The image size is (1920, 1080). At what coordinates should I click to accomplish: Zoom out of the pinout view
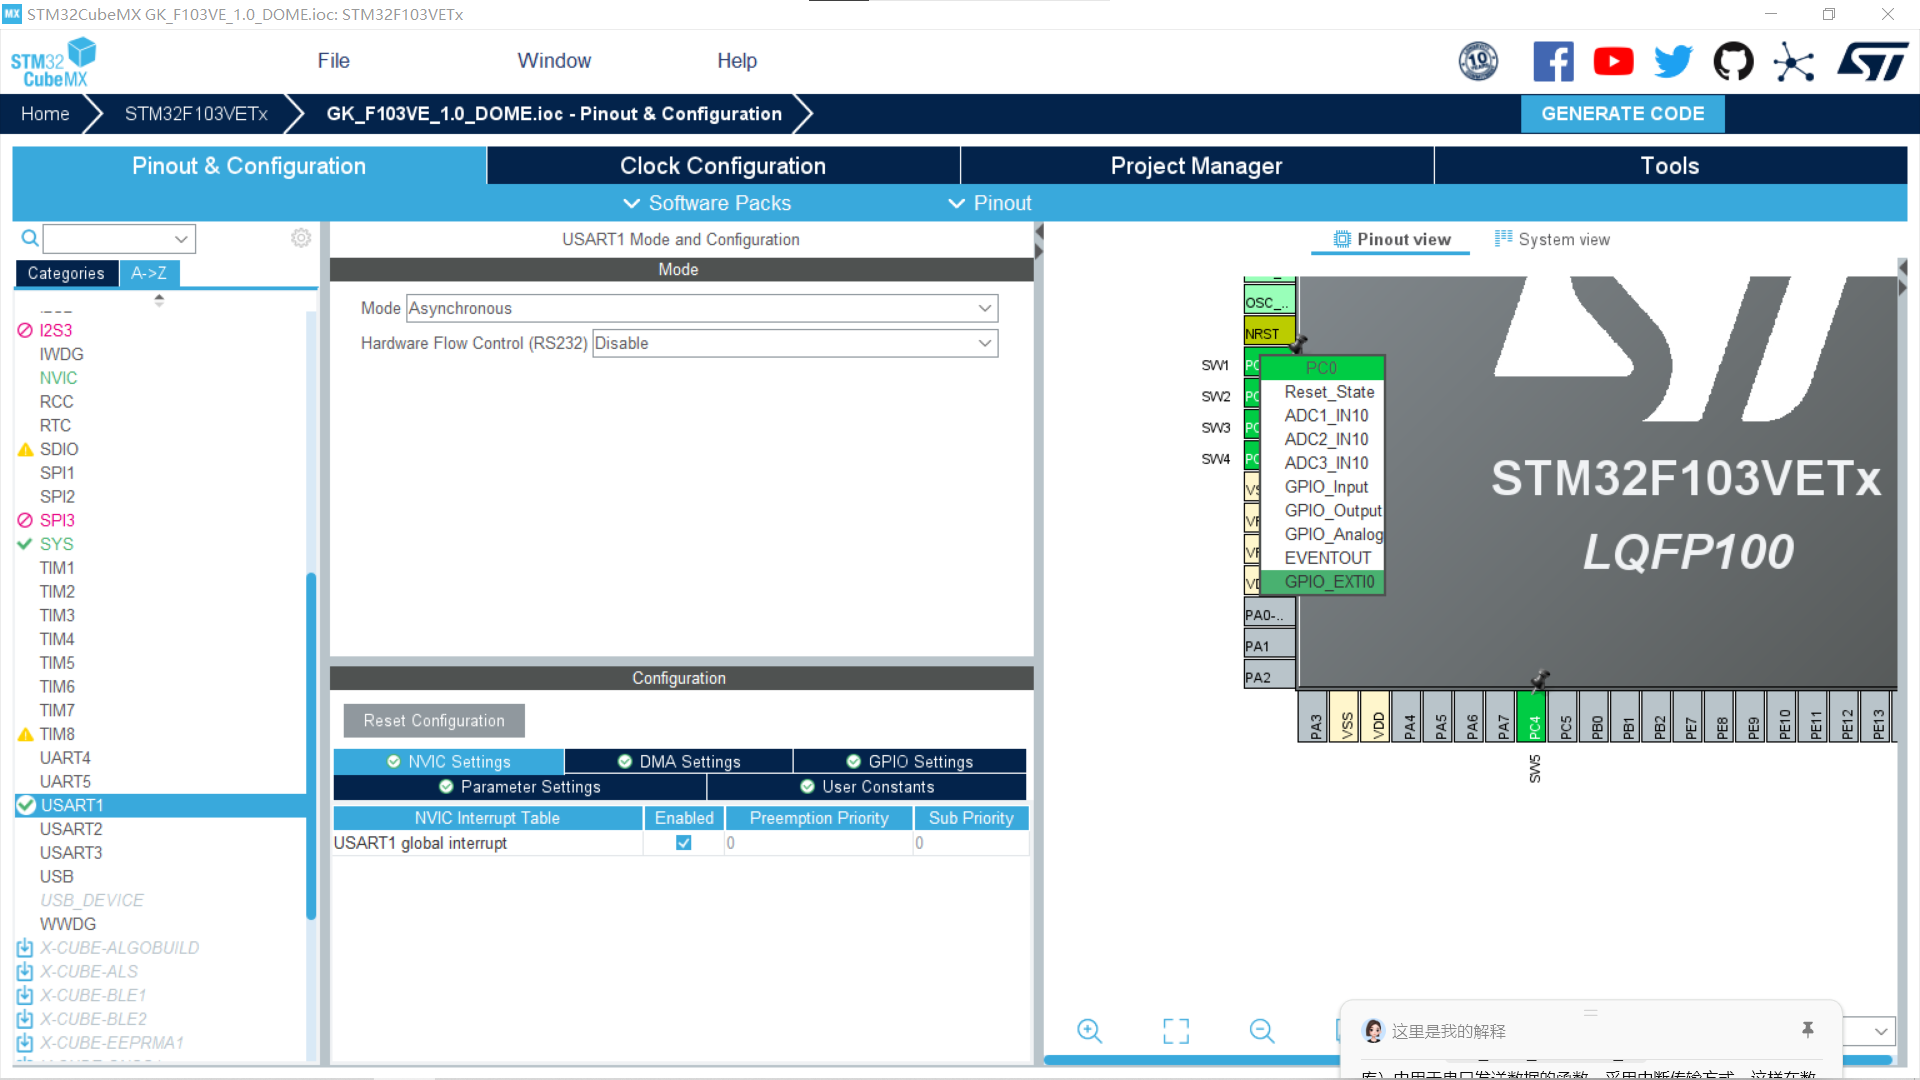pyautogui.click(x=1262, y=1031)
